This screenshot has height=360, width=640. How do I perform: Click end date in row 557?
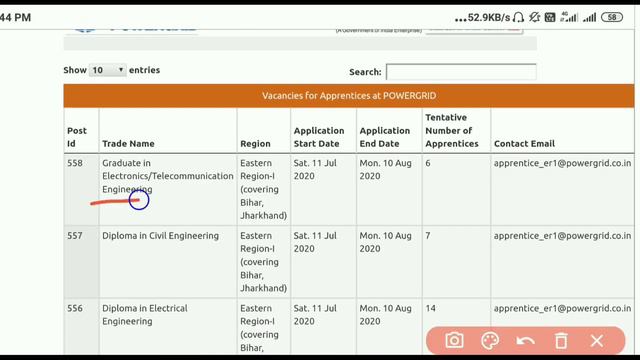tap(385, 242)
